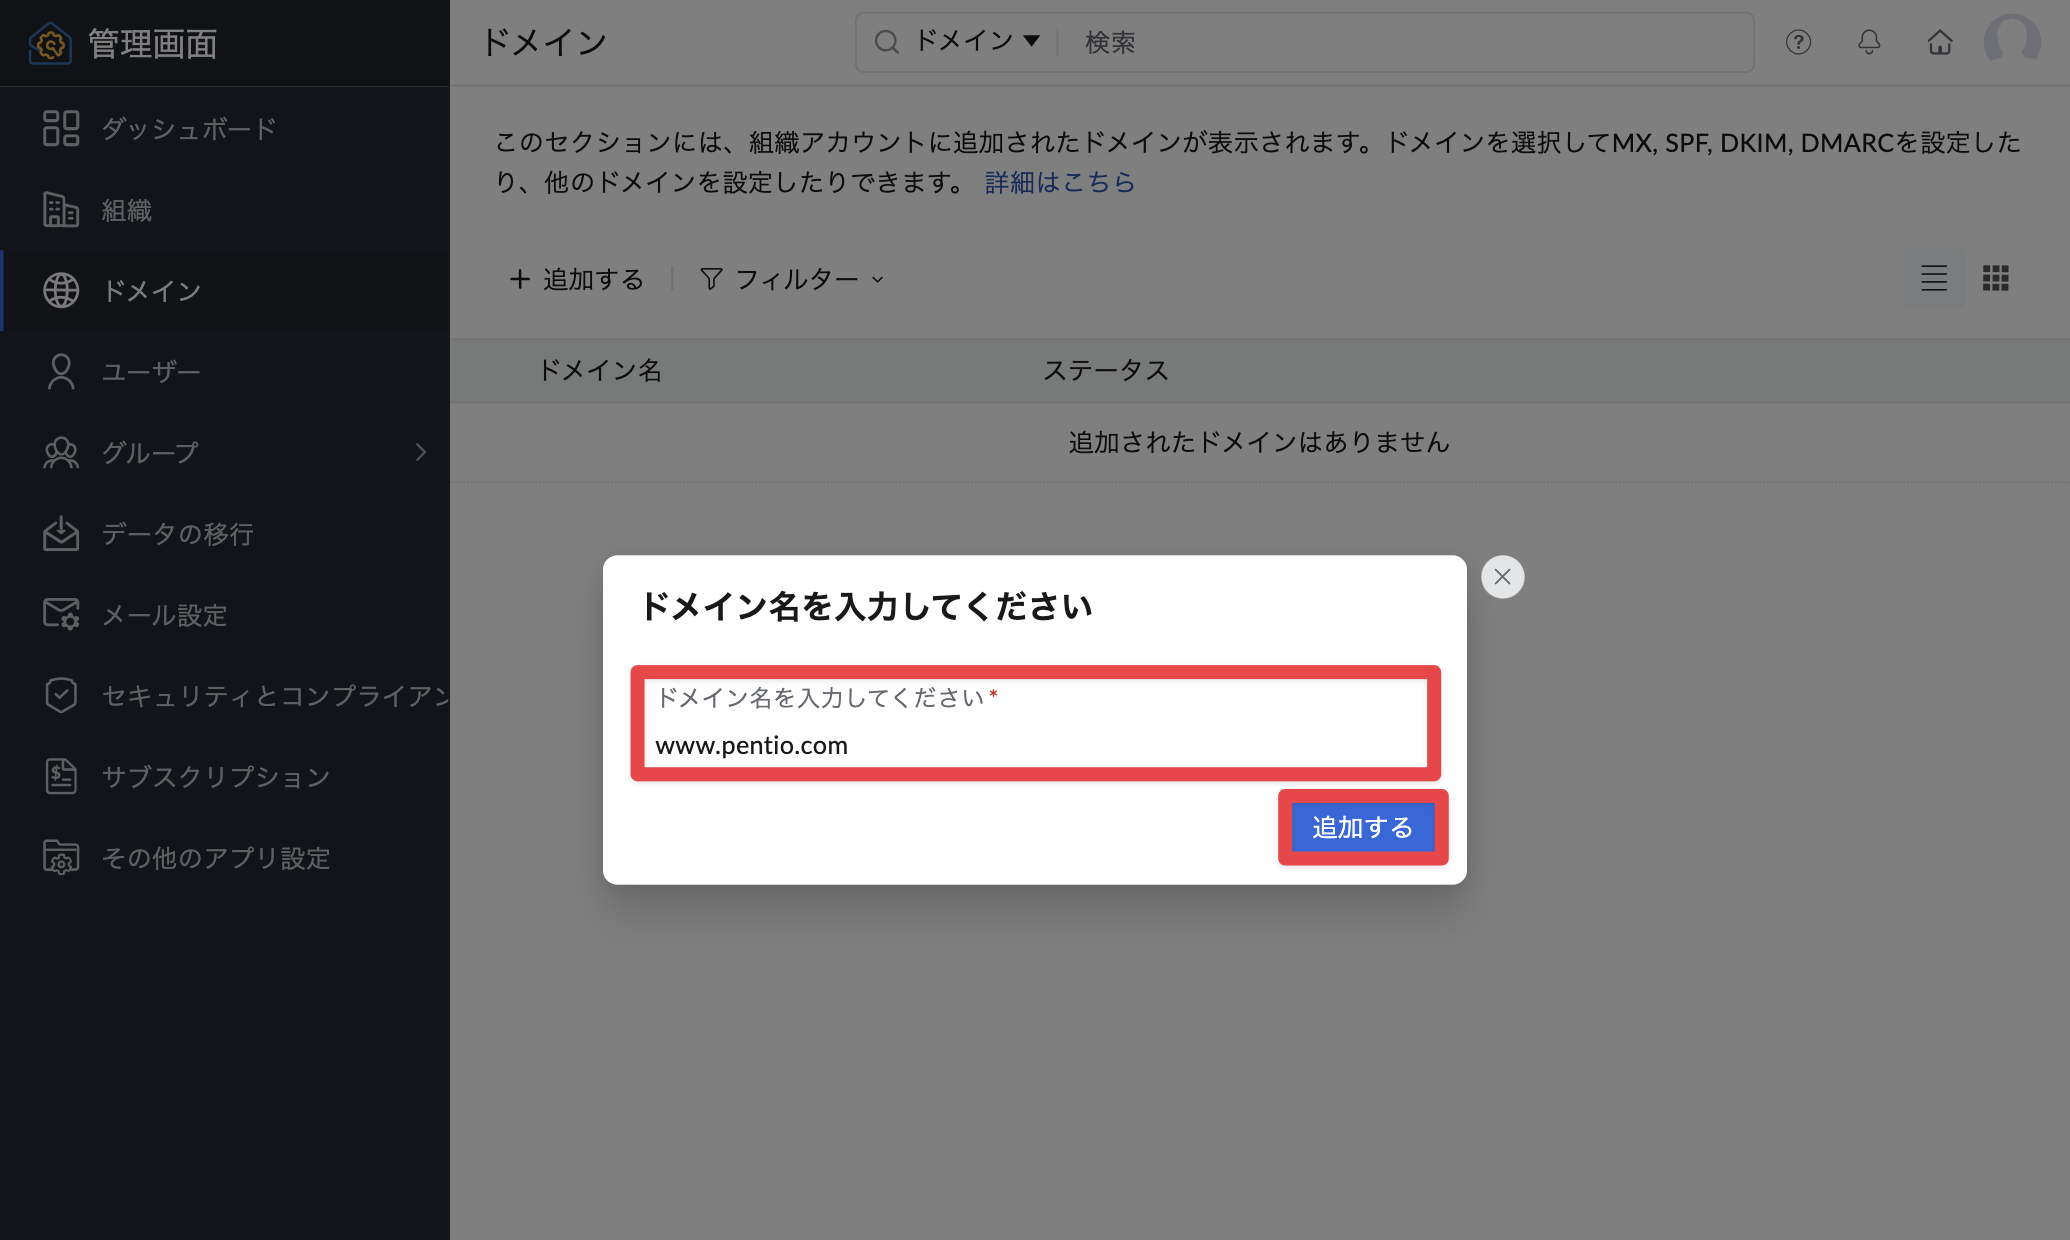Click the ドメイン名 column header
2070x1240 pixels.
(x=600, y=370)
